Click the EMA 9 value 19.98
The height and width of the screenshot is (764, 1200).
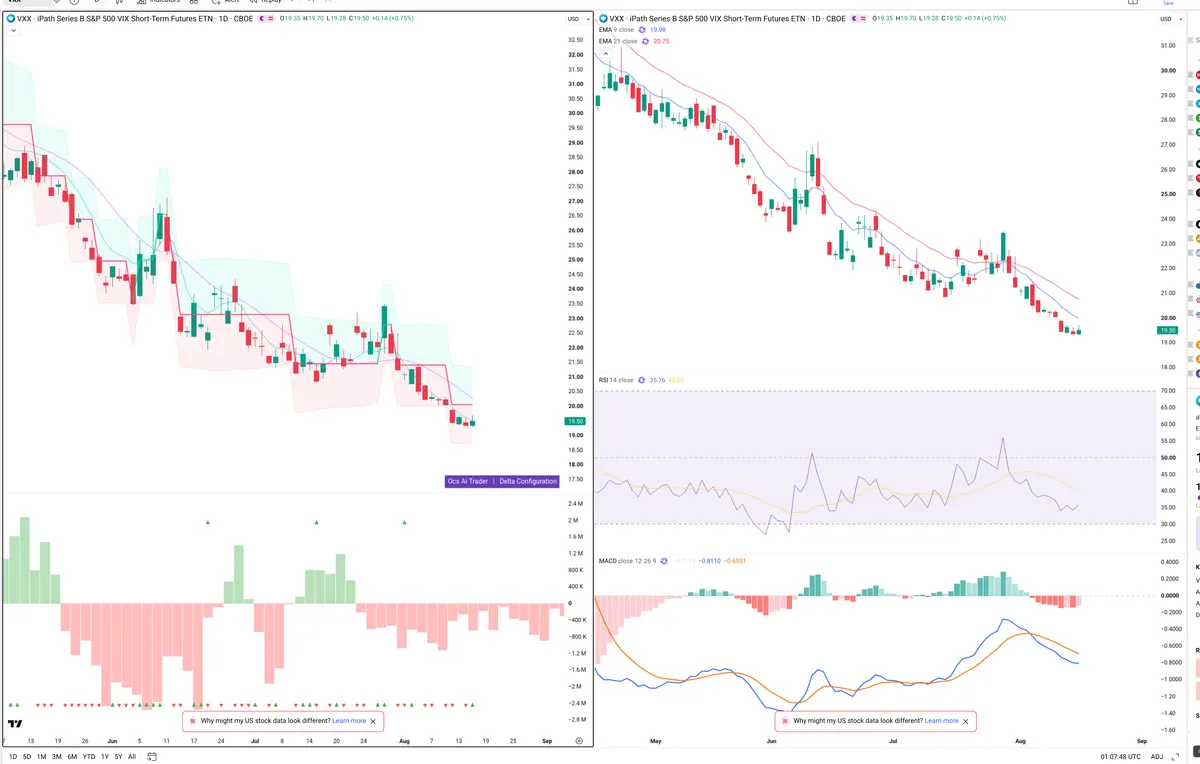point(658,30)
